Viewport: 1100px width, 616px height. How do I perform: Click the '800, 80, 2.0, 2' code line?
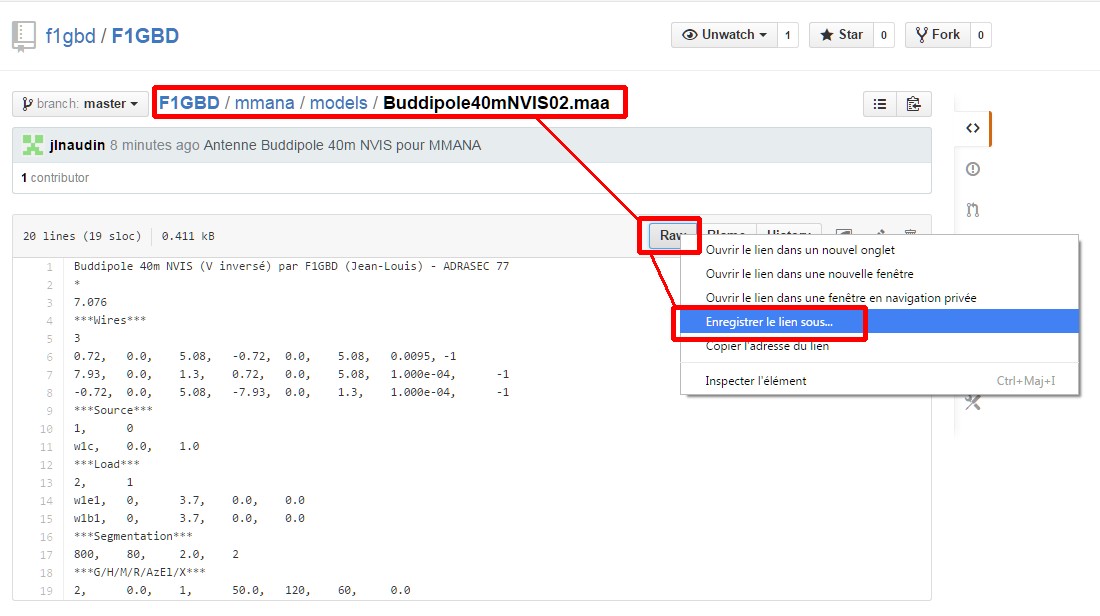coord(156,554)
